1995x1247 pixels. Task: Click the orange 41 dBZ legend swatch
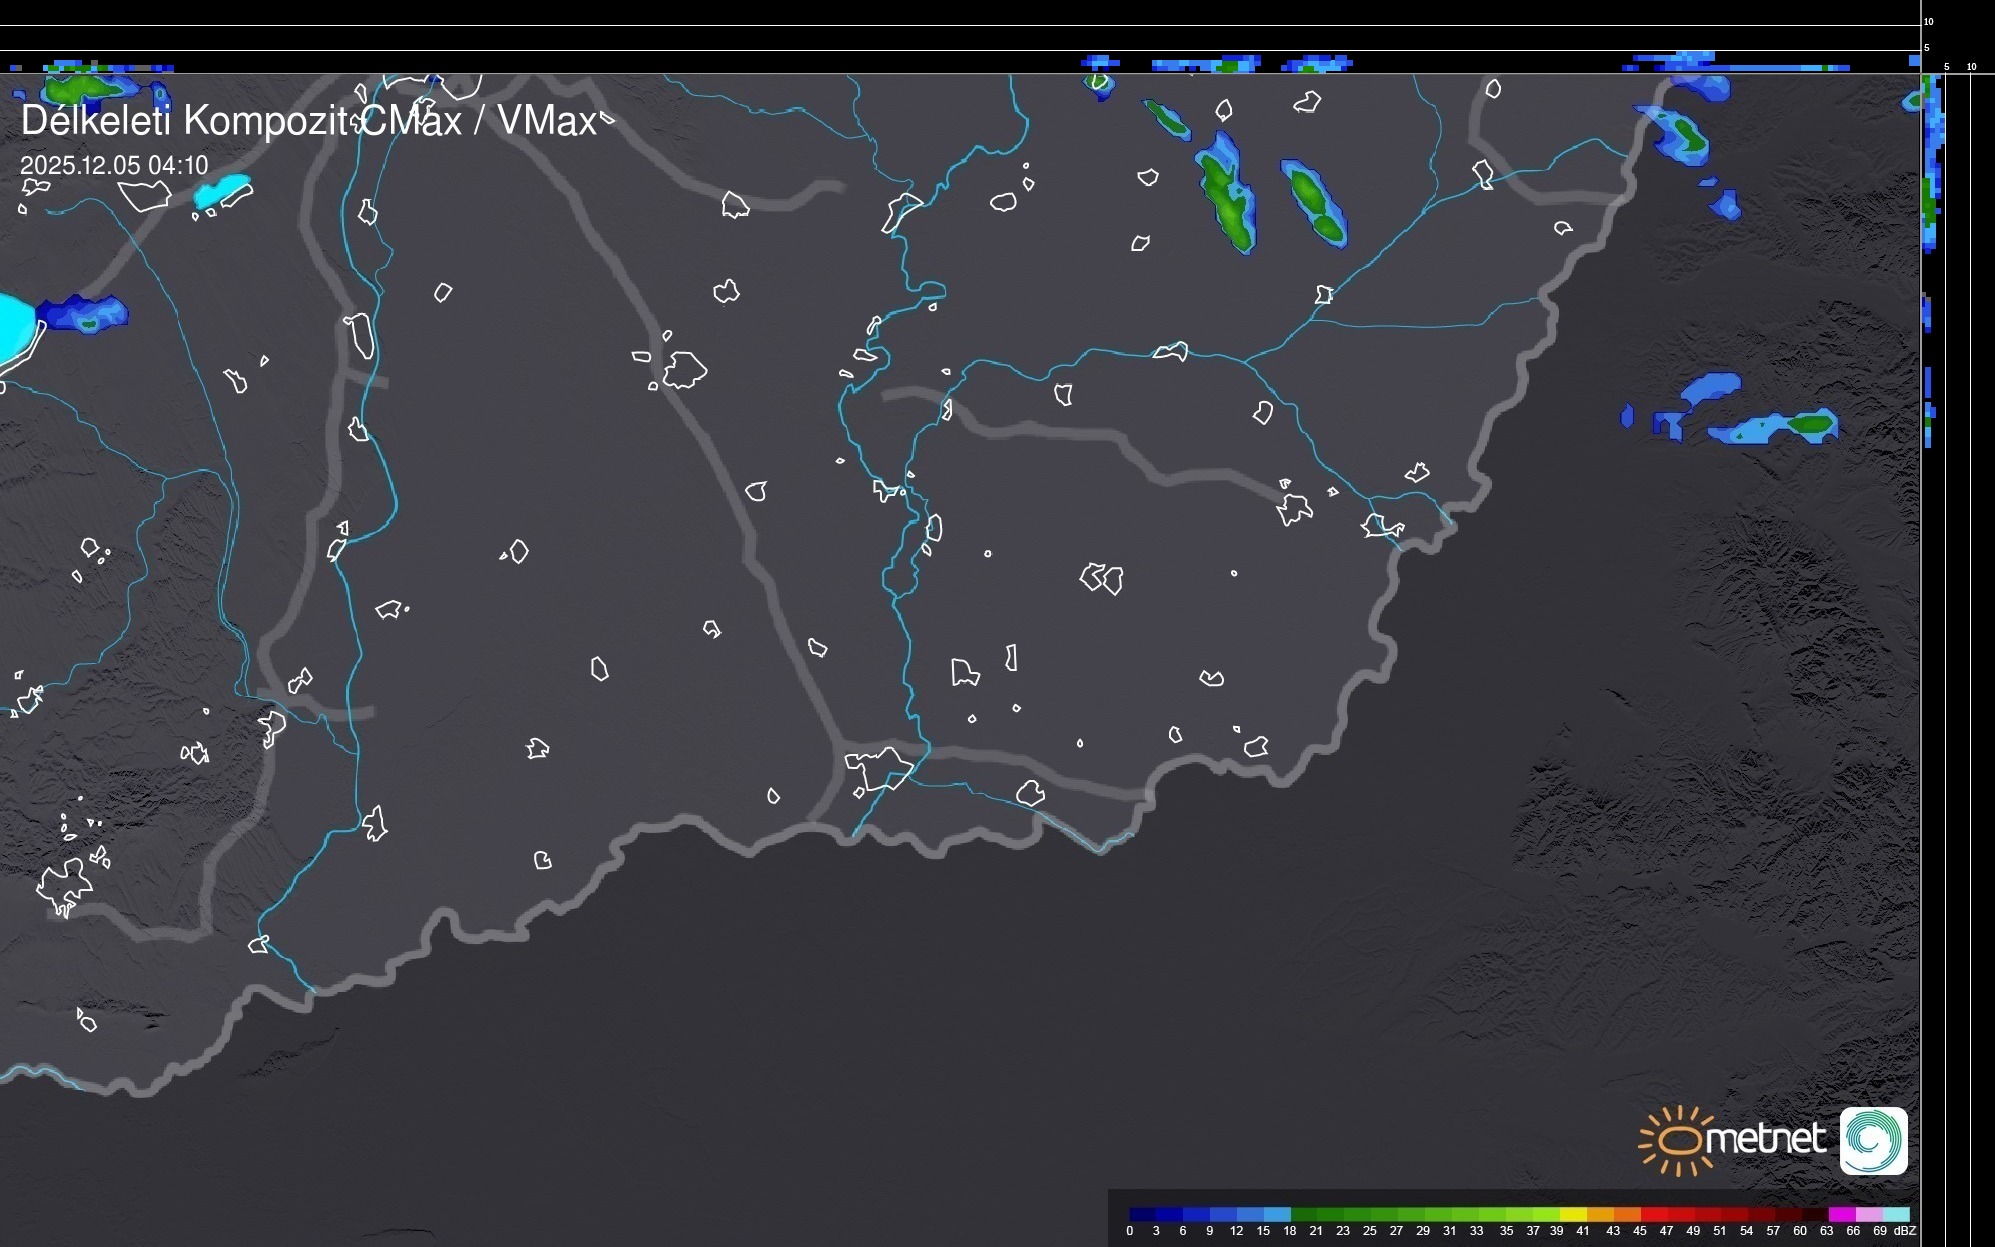pos(1600,1214)
